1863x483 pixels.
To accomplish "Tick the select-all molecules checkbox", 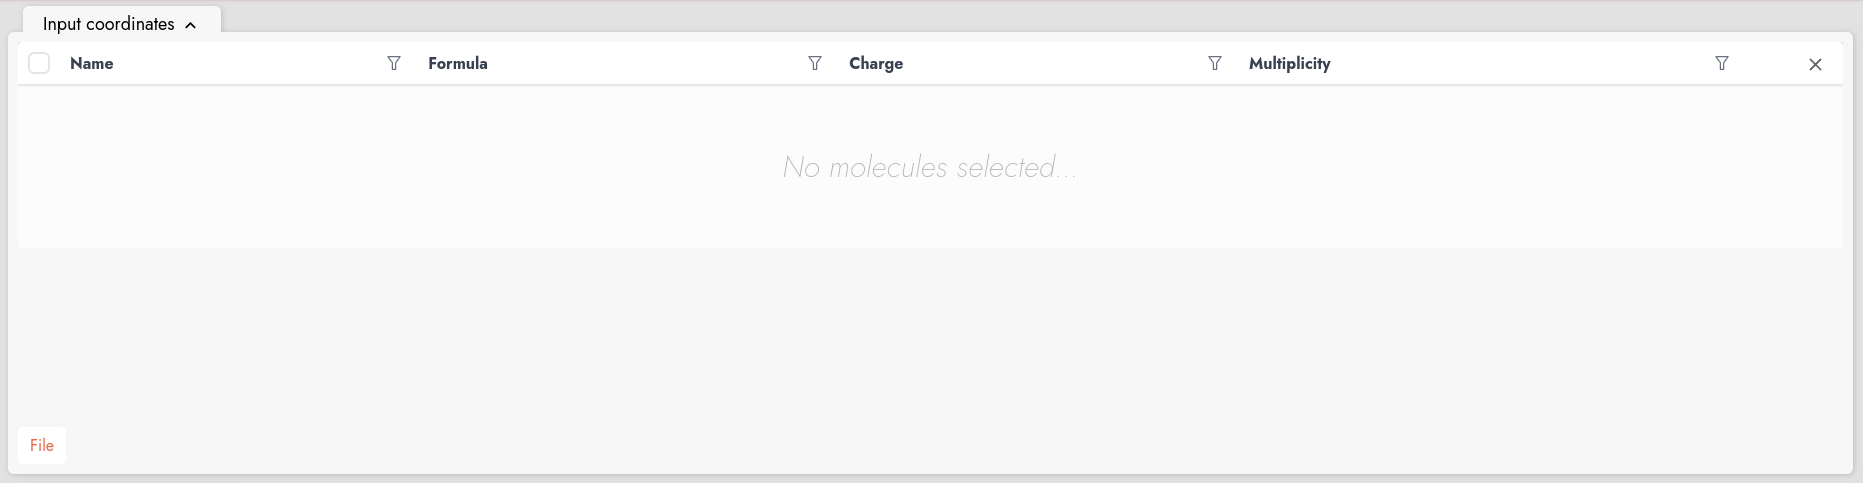I will tap(39, 63).
